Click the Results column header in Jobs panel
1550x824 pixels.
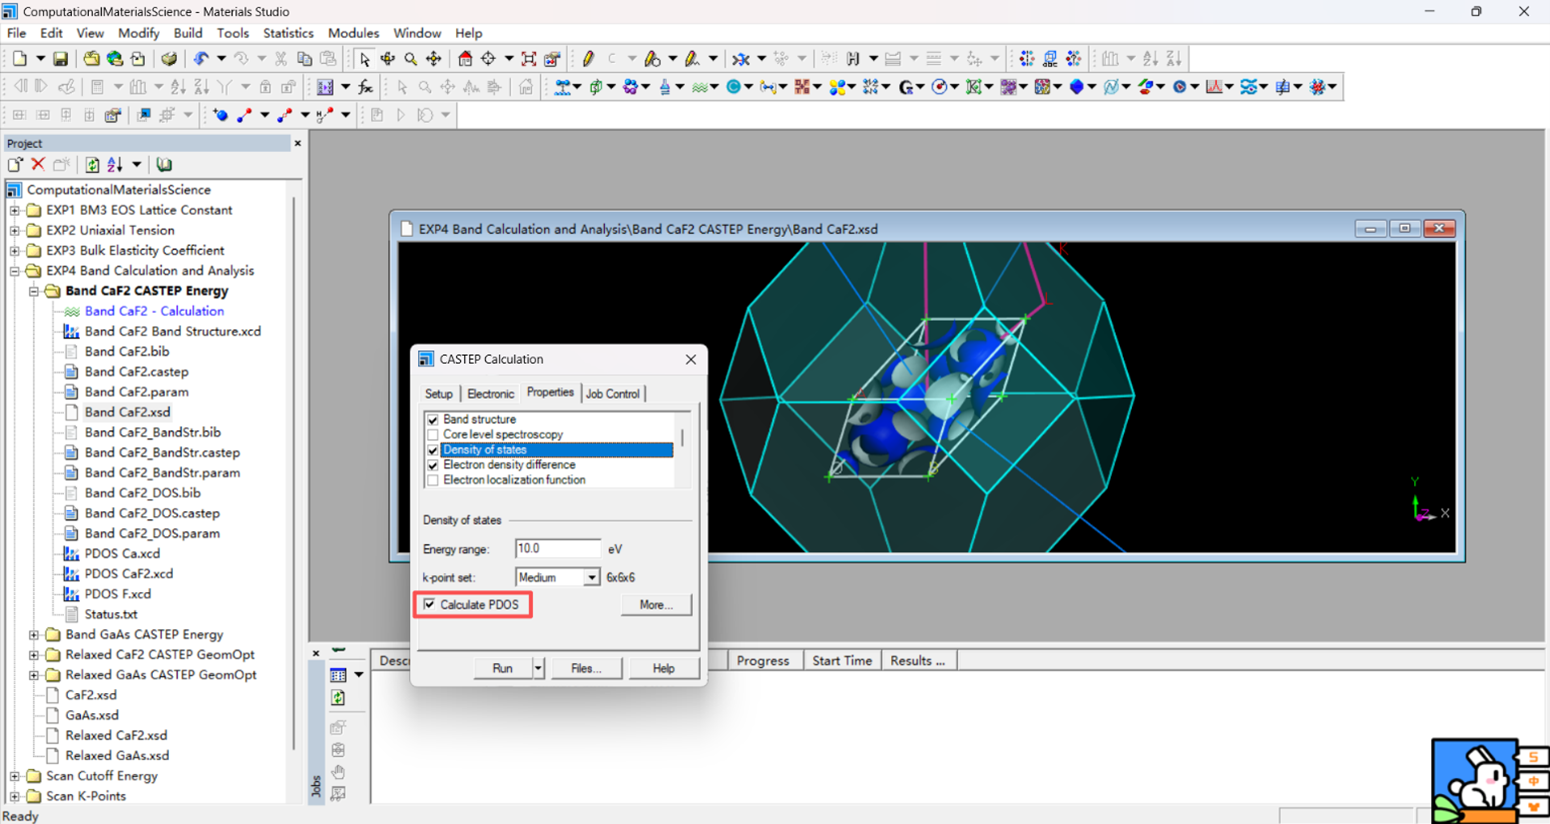tap(917, 661)
